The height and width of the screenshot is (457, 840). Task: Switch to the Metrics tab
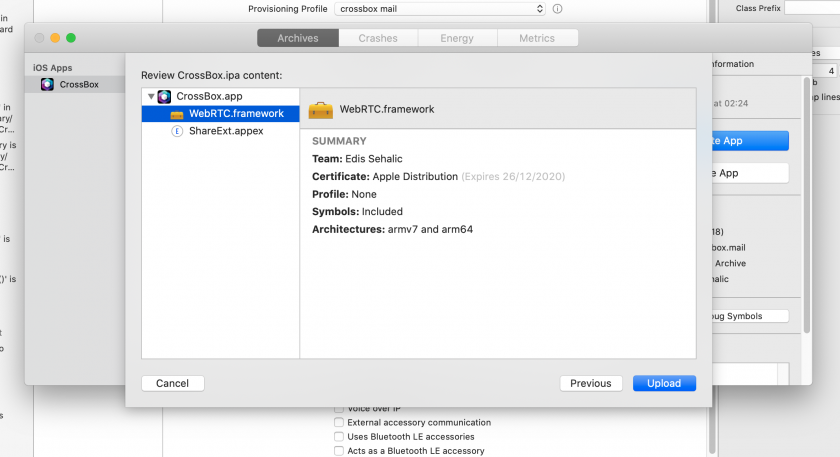(x=537, y=38)
